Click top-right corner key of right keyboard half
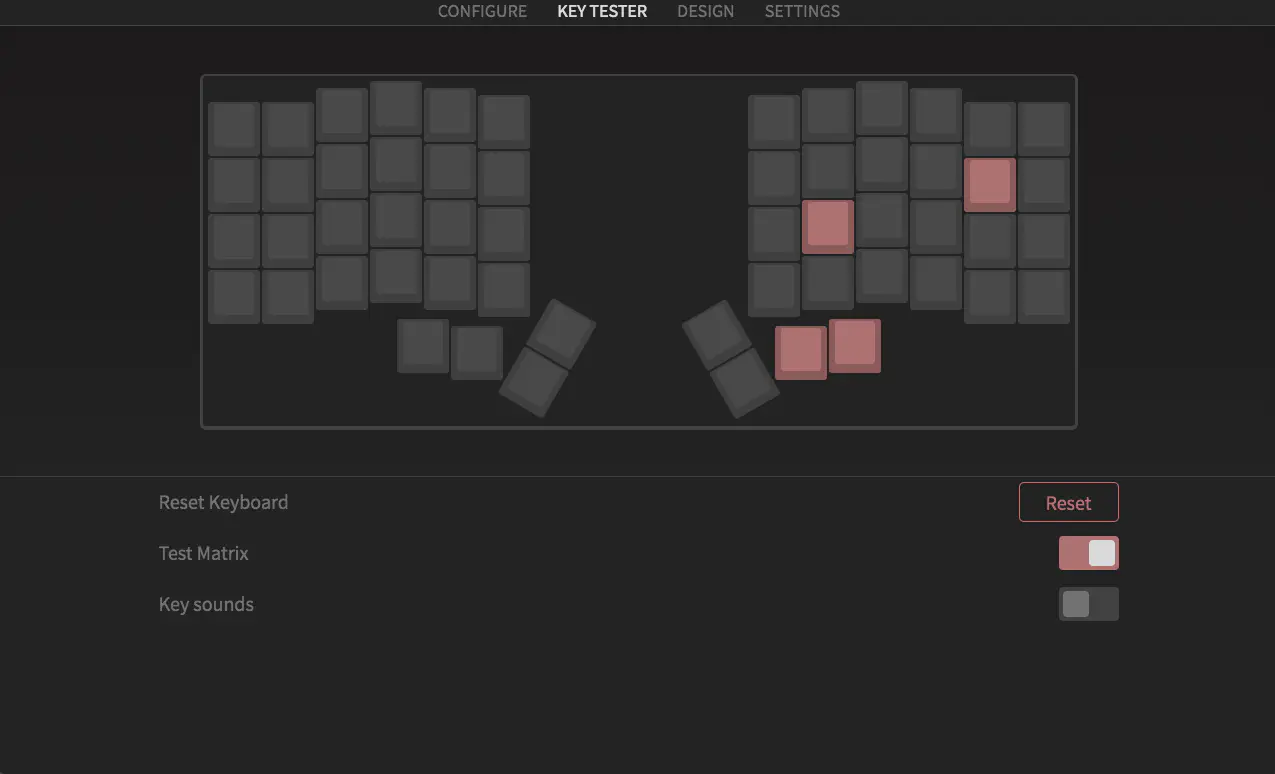Screen dimensions: 1275x774 (x=1043, y=128)
